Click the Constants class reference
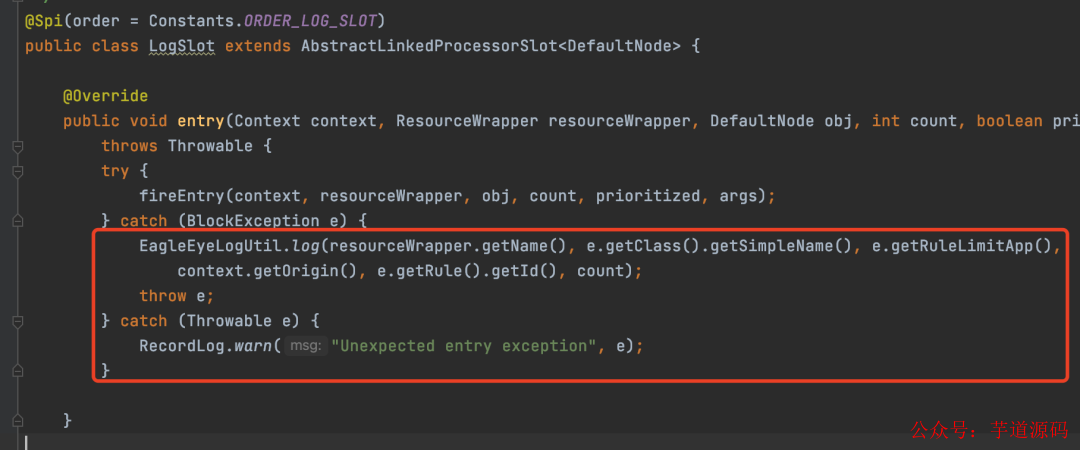 click(191, 21)
